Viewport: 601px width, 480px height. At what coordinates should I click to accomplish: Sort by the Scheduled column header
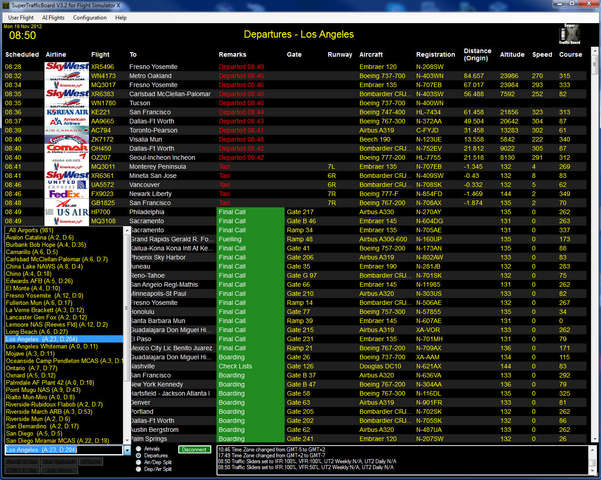click(22, 54)
